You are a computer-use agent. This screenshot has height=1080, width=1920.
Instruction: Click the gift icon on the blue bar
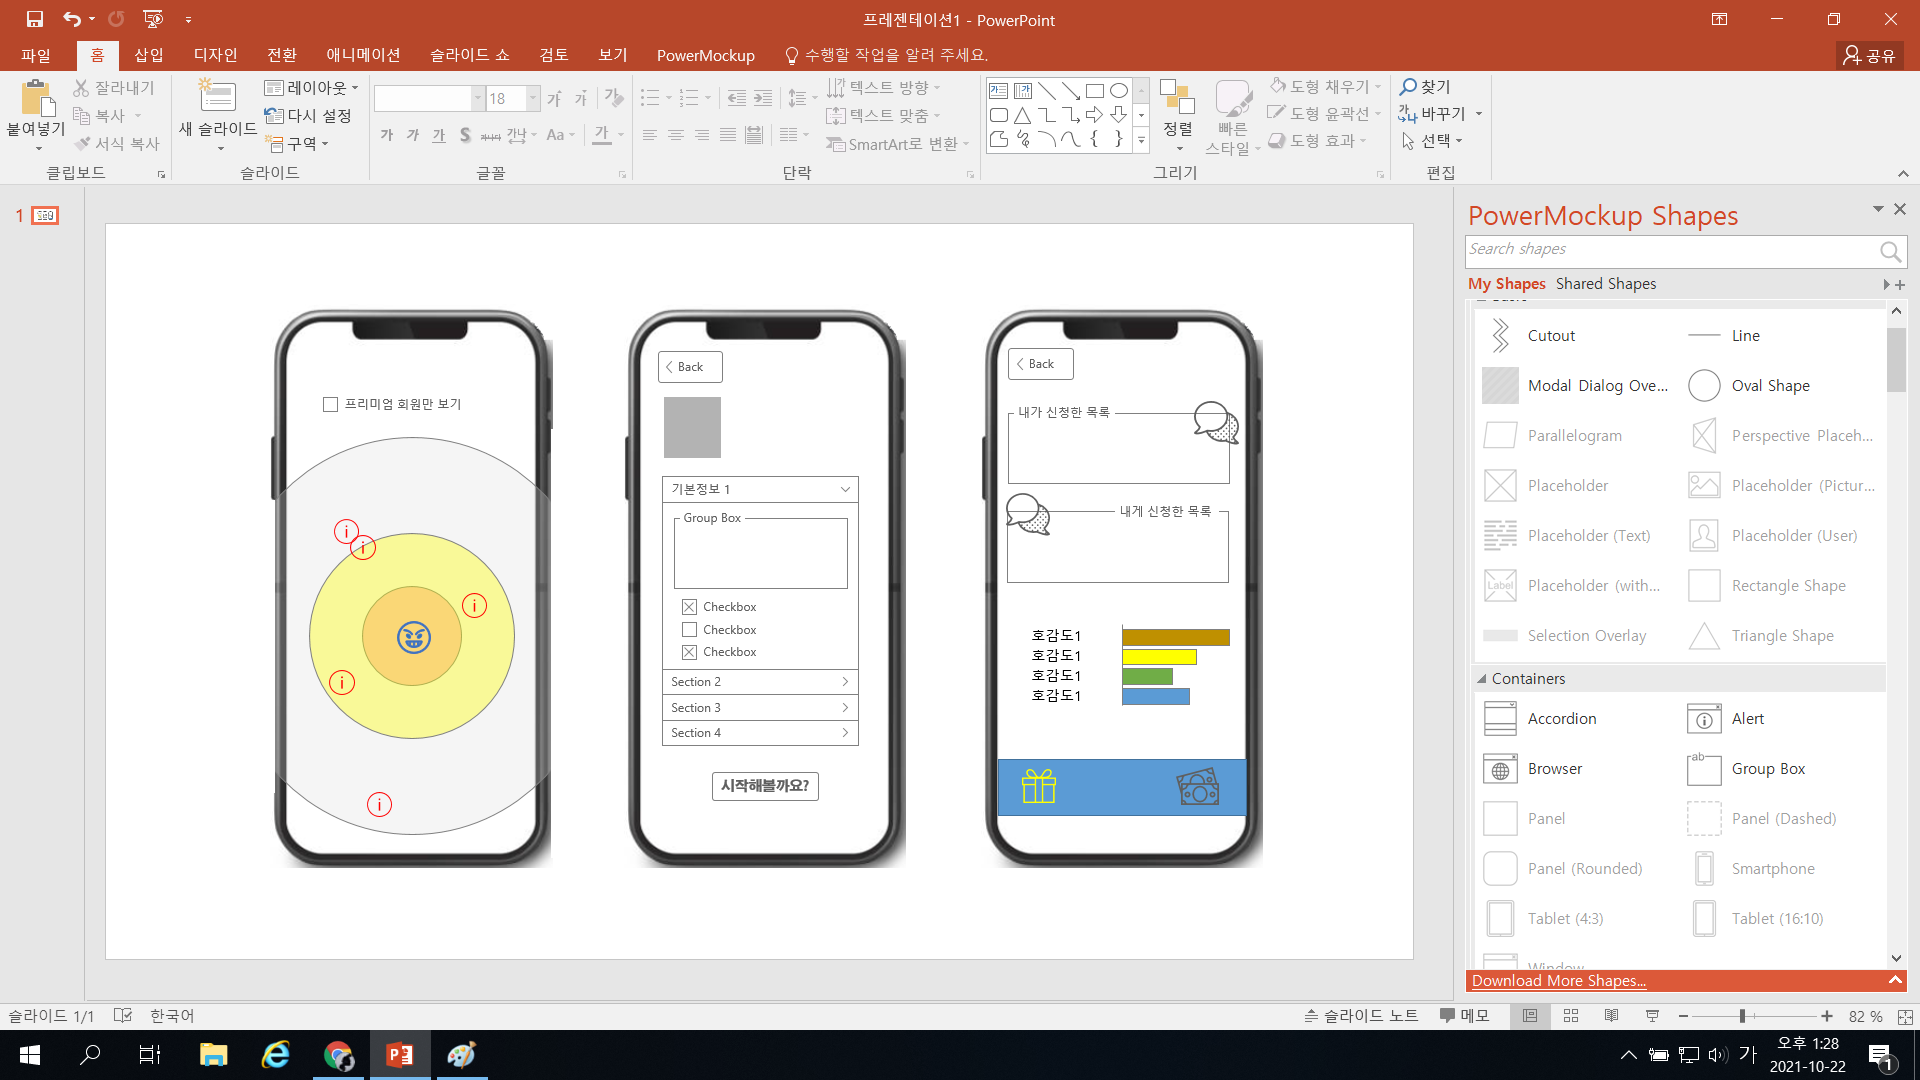pyautogui.click(x=1039, y=786)
